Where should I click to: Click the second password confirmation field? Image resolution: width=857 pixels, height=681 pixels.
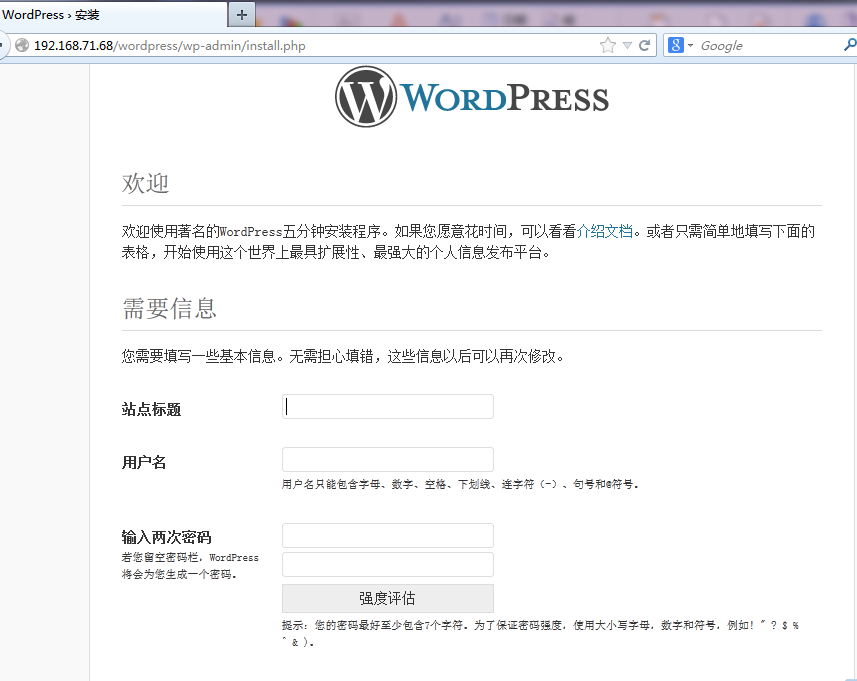388,565
